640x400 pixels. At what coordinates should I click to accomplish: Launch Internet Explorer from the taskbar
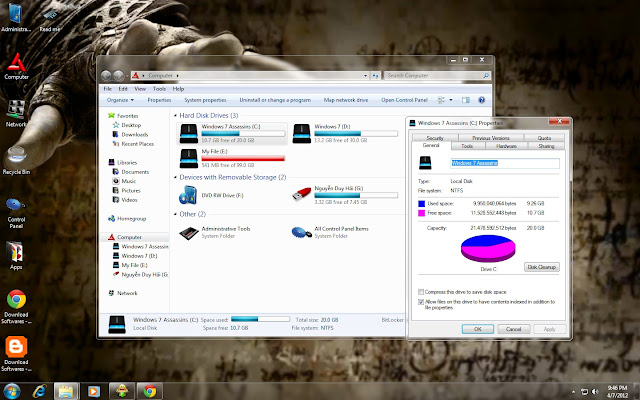click(x=40, y=391)
